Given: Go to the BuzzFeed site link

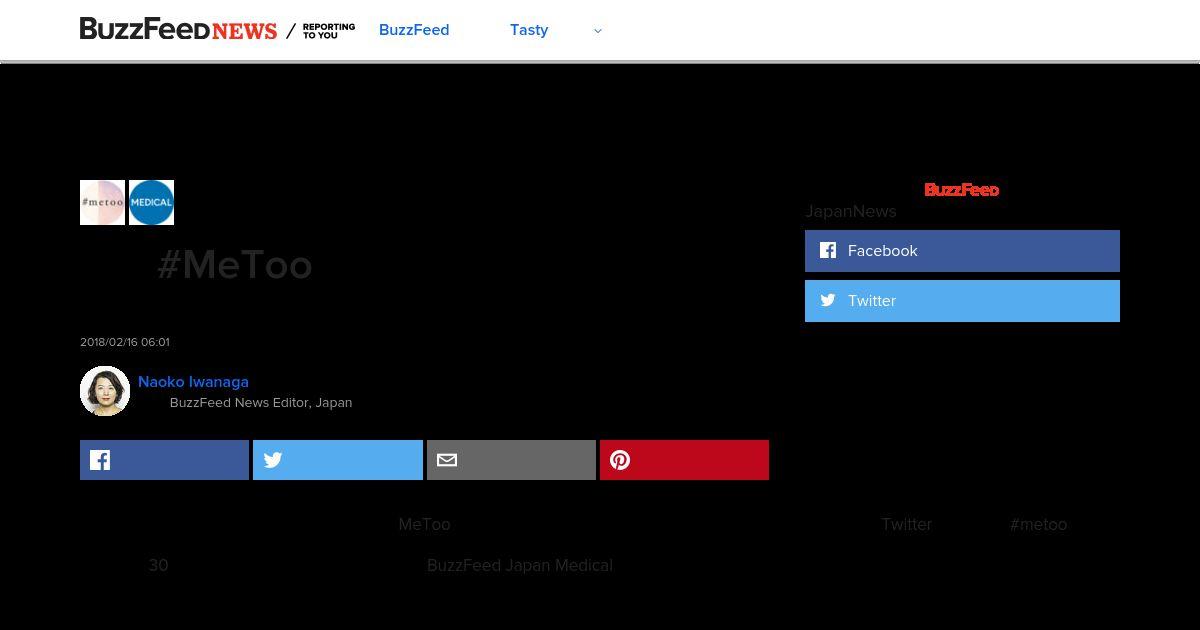Looking at the screenshot, I should (x=414, y=30).
